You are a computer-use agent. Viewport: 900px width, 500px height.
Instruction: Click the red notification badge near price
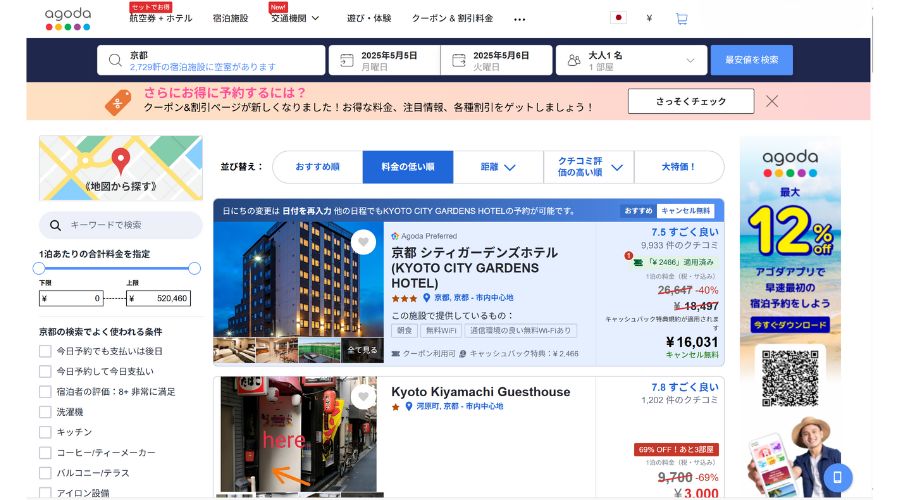pos(629,255)
